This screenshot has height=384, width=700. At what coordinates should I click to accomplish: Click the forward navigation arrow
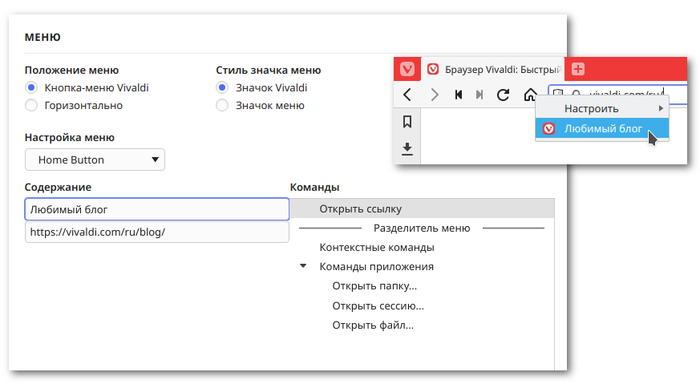434,95
